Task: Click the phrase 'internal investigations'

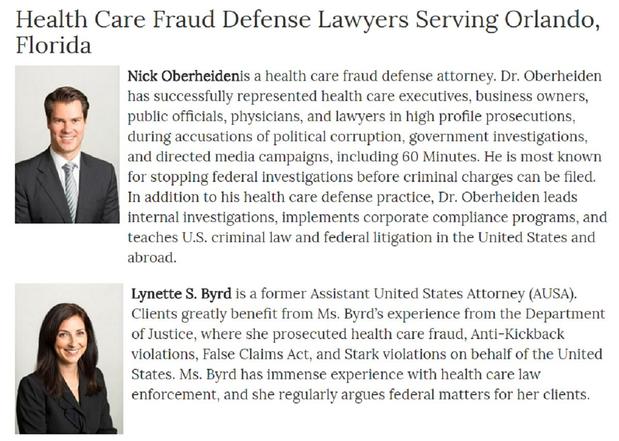Action: pyautogui.click(x=201, y=217)
